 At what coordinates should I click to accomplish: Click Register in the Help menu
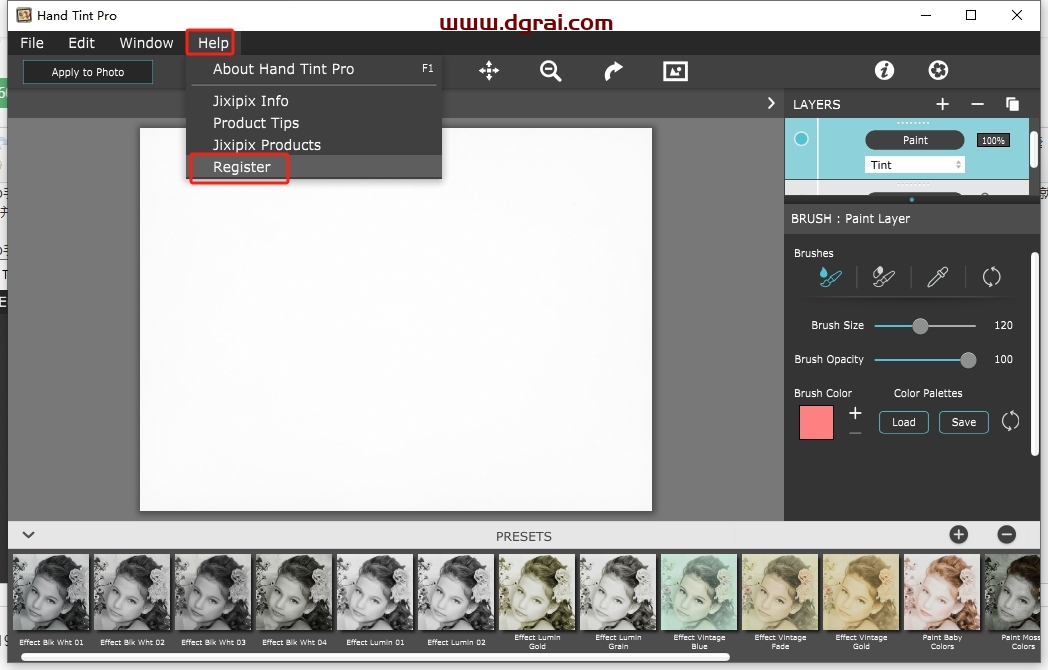click(314, 167)
